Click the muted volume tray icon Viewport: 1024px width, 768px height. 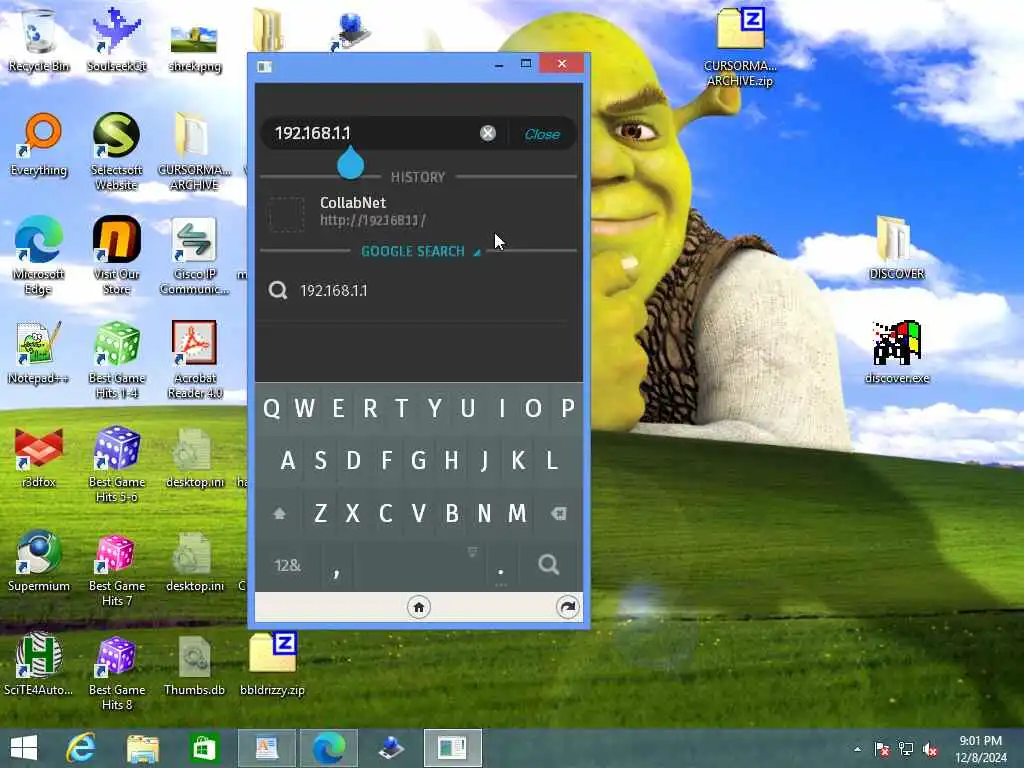929,749
